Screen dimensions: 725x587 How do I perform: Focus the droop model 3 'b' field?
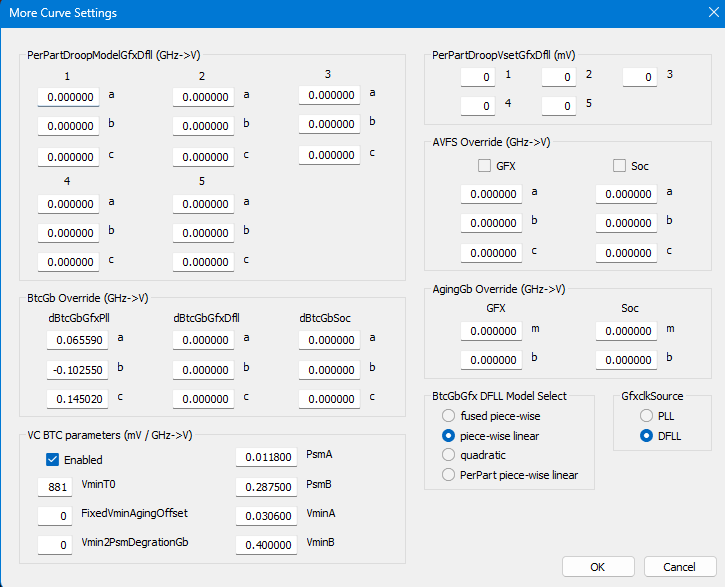tap(329, 124)
